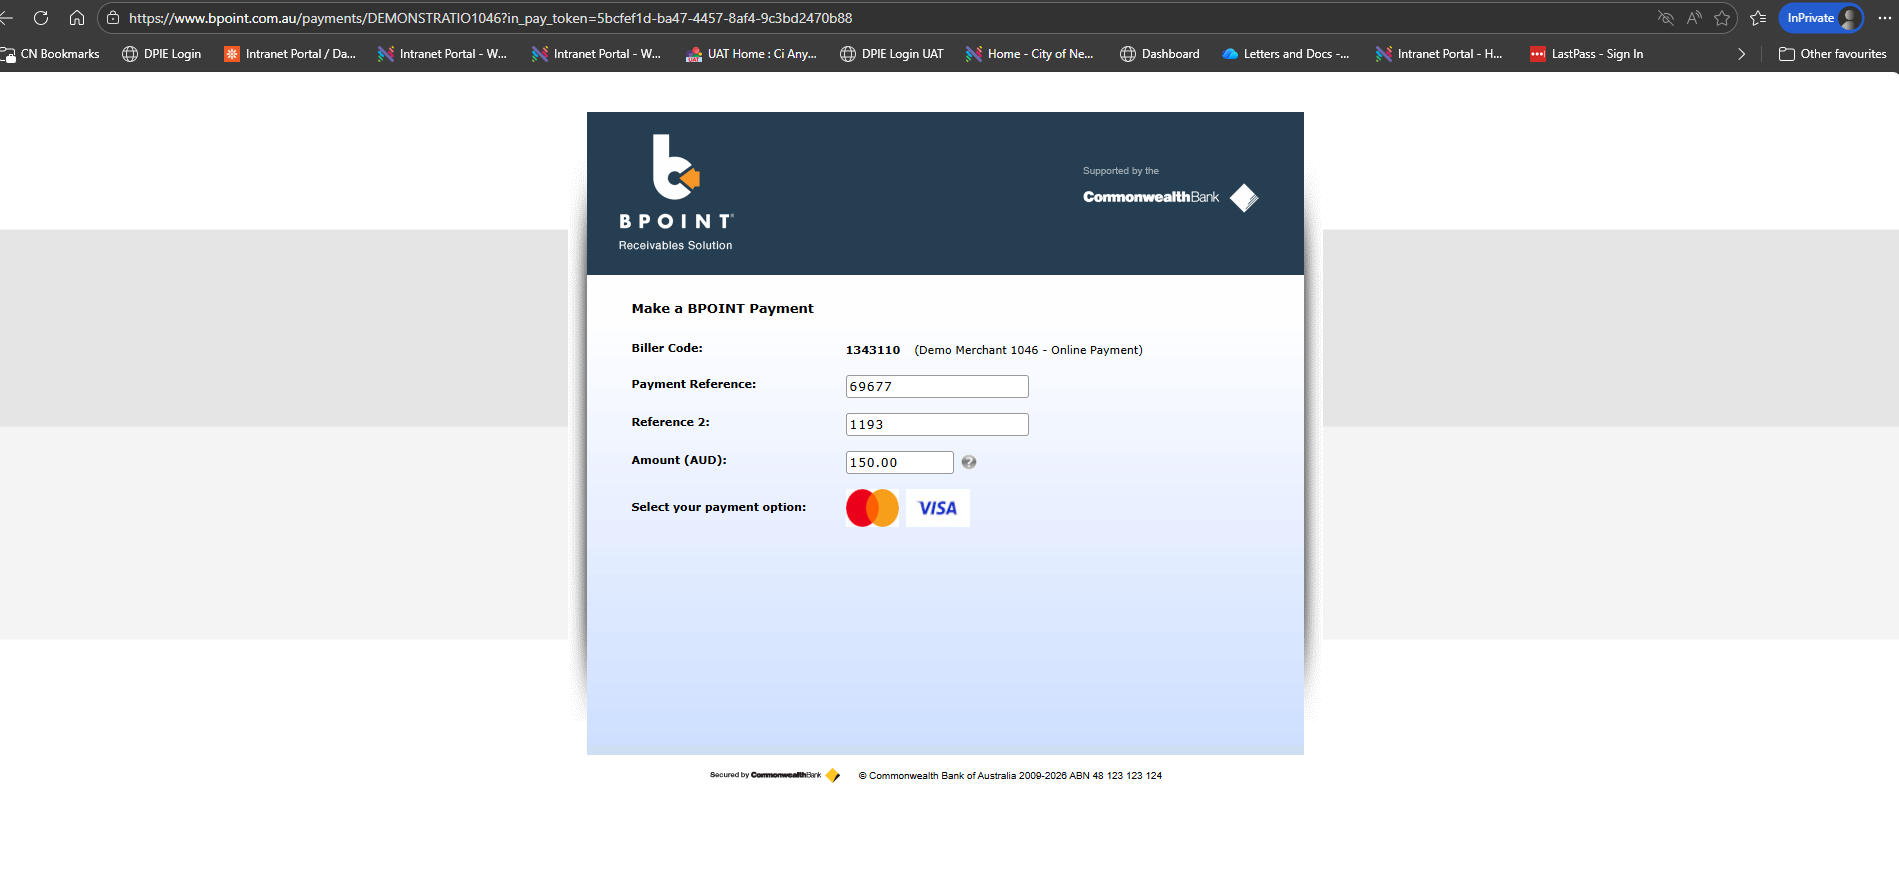
Task: Click the BPOINT logo
Action: point(676,192)
